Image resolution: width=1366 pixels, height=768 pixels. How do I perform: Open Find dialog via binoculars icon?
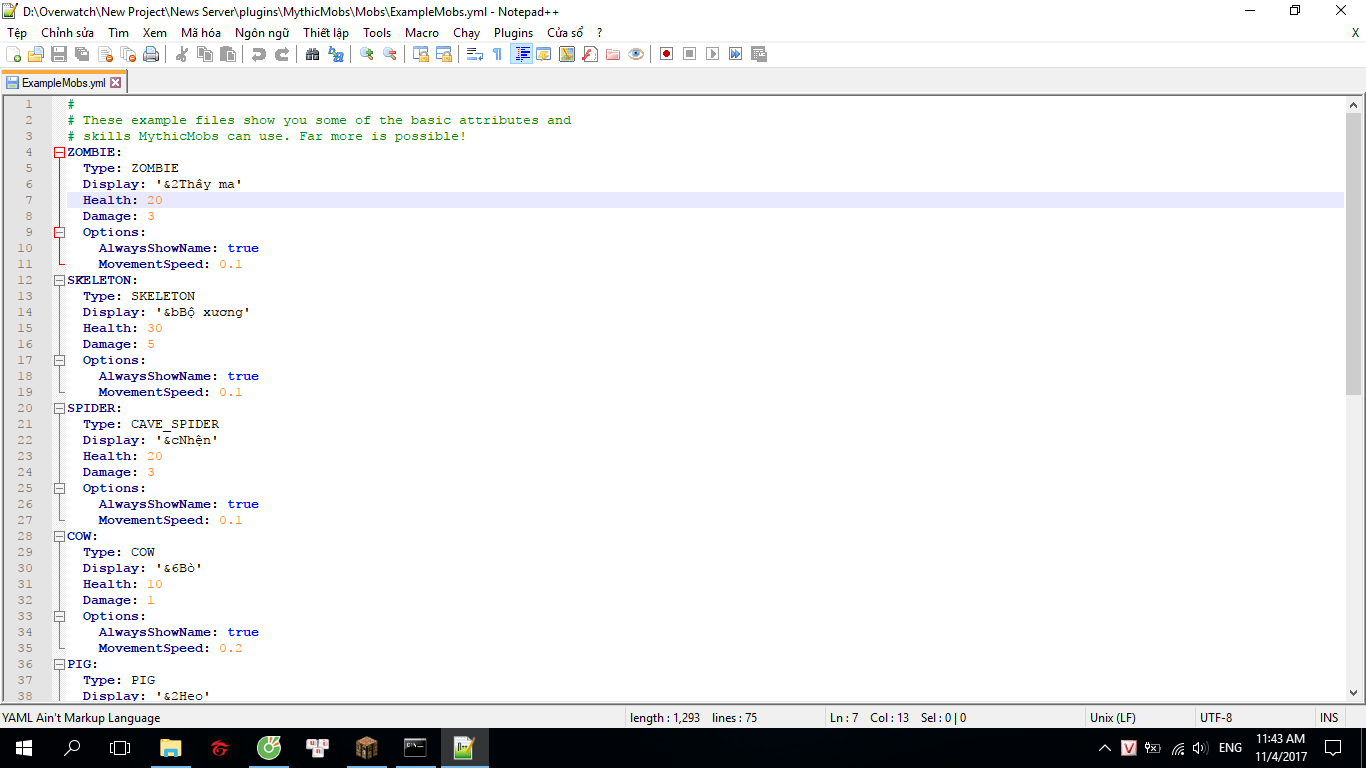tap(312, 54)
